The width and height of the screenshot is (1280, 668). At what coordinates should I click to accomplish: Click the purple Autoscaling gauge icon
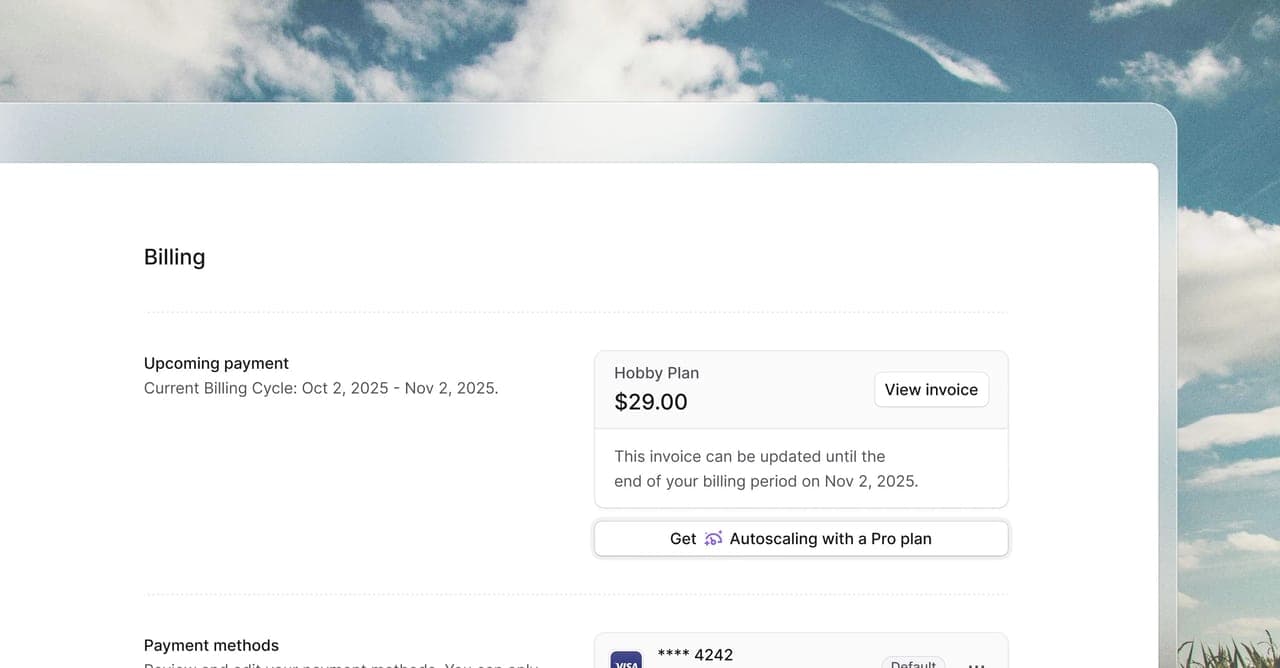click(x=713, y=539)
